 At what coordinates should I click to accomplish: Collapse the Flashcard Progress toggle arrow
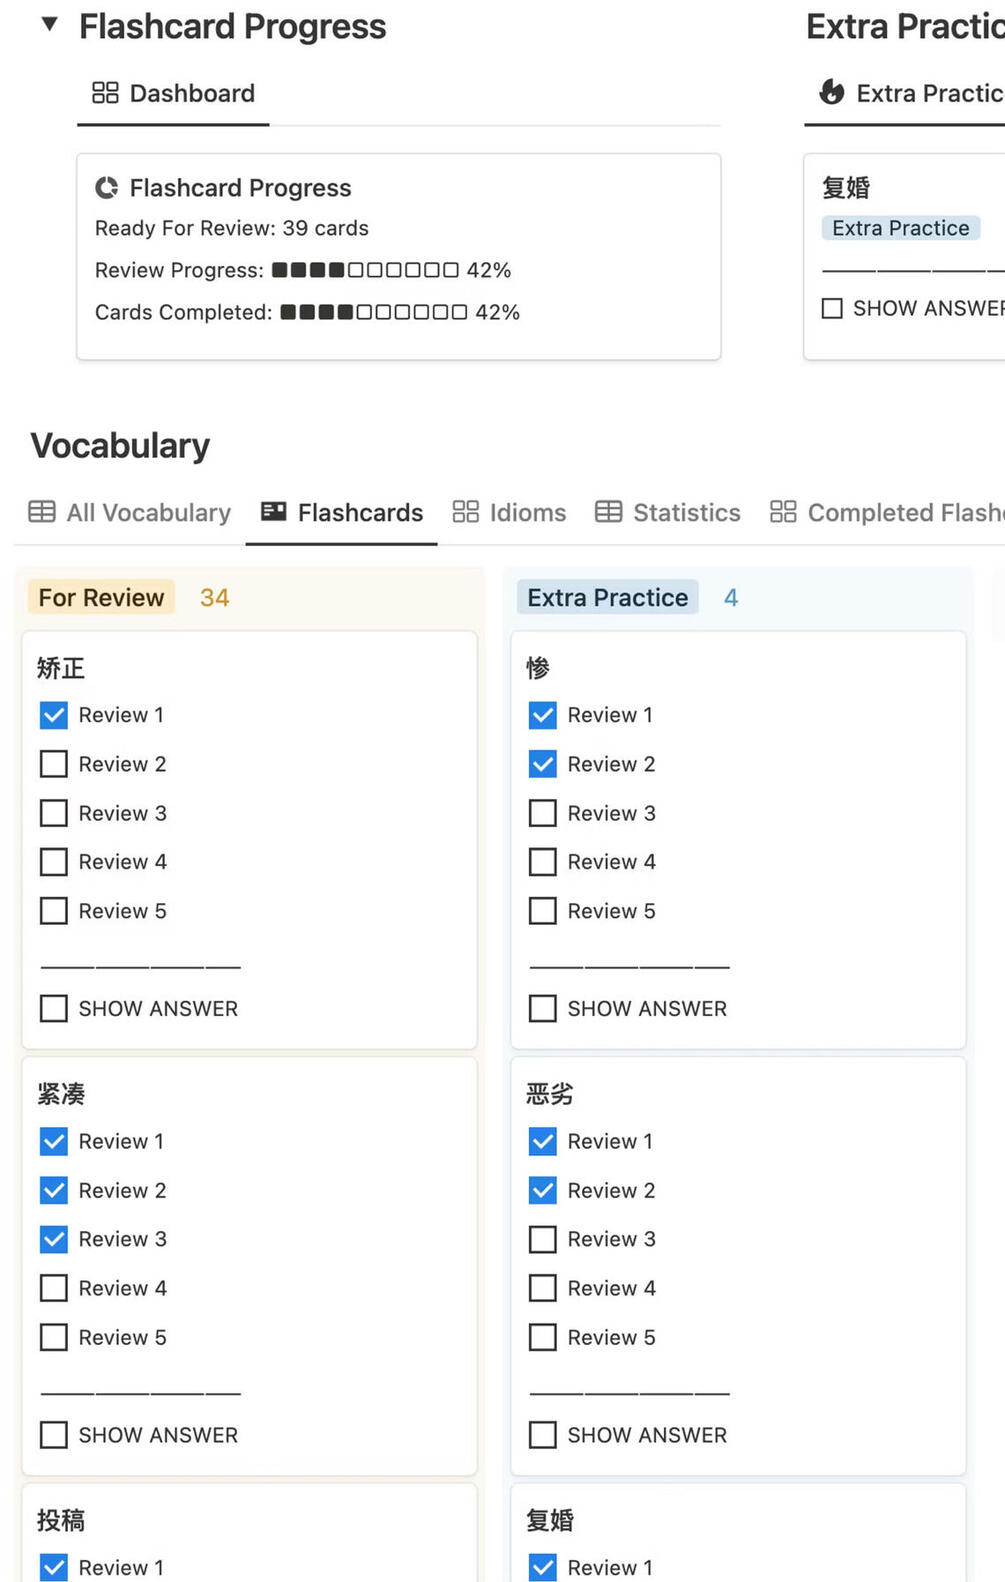[49, 25]
